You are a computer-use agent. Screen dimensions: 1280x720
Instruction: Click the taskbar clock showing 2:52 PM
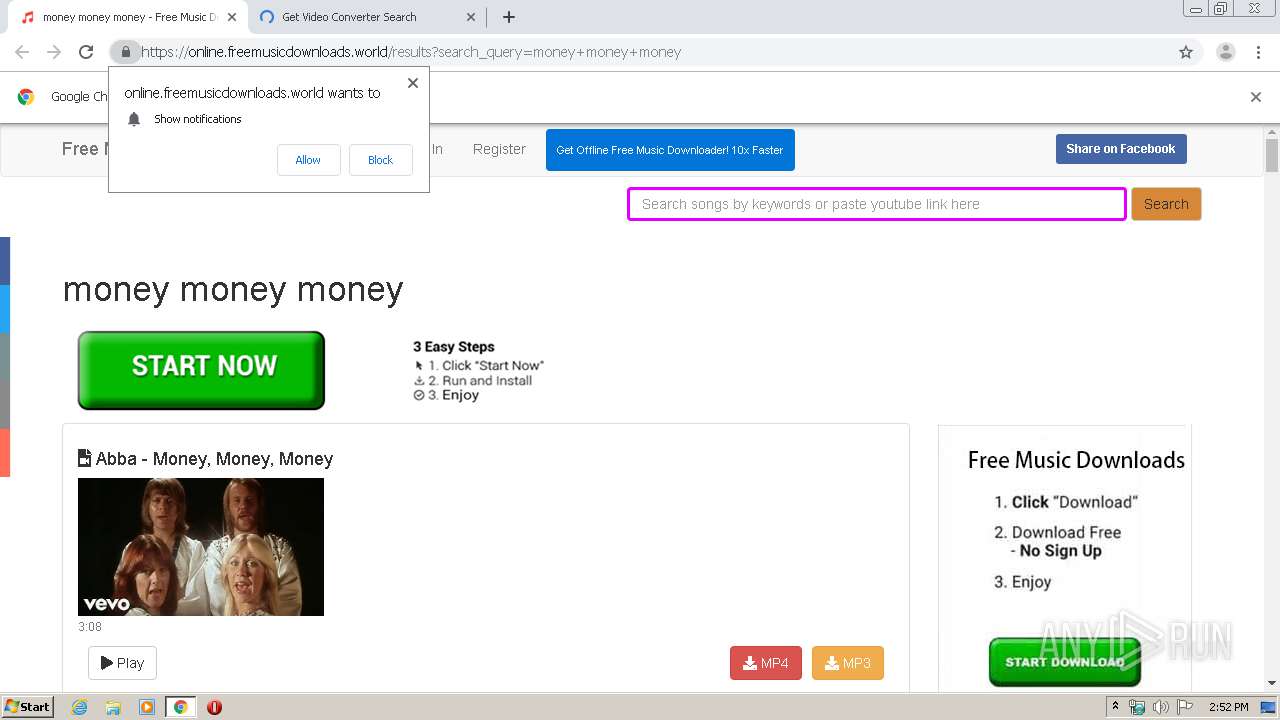point(1228,707)
